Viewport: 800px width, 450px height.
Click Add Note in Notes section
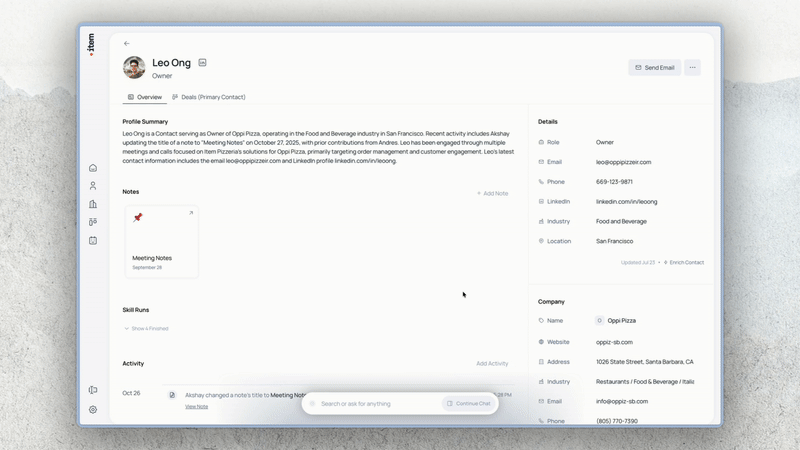[x=492, y=193]
